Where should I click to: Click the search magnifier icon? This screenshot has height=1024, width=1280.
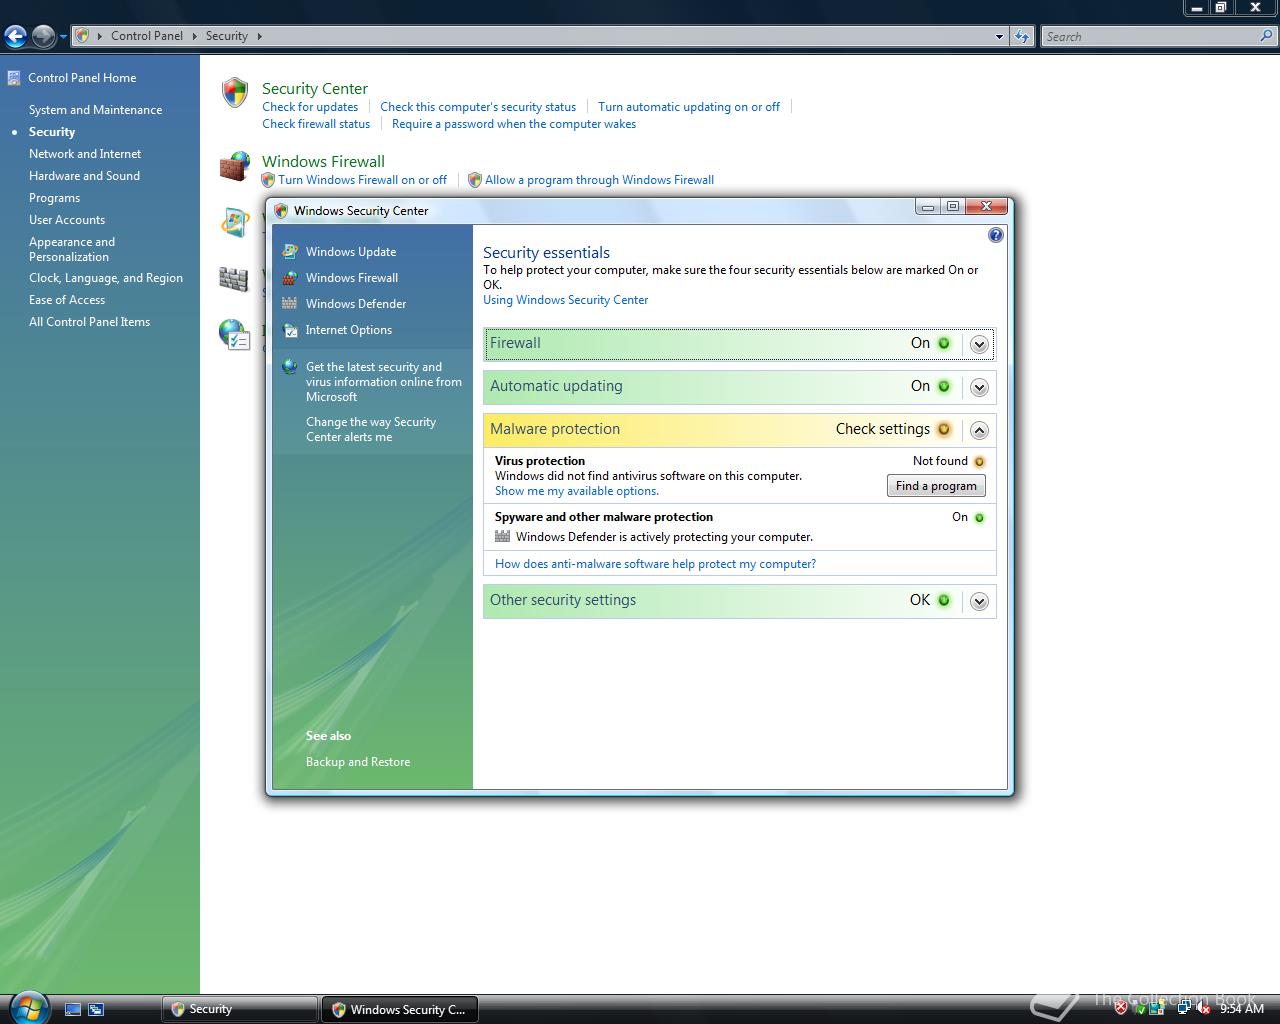[x=1267, y=36]
